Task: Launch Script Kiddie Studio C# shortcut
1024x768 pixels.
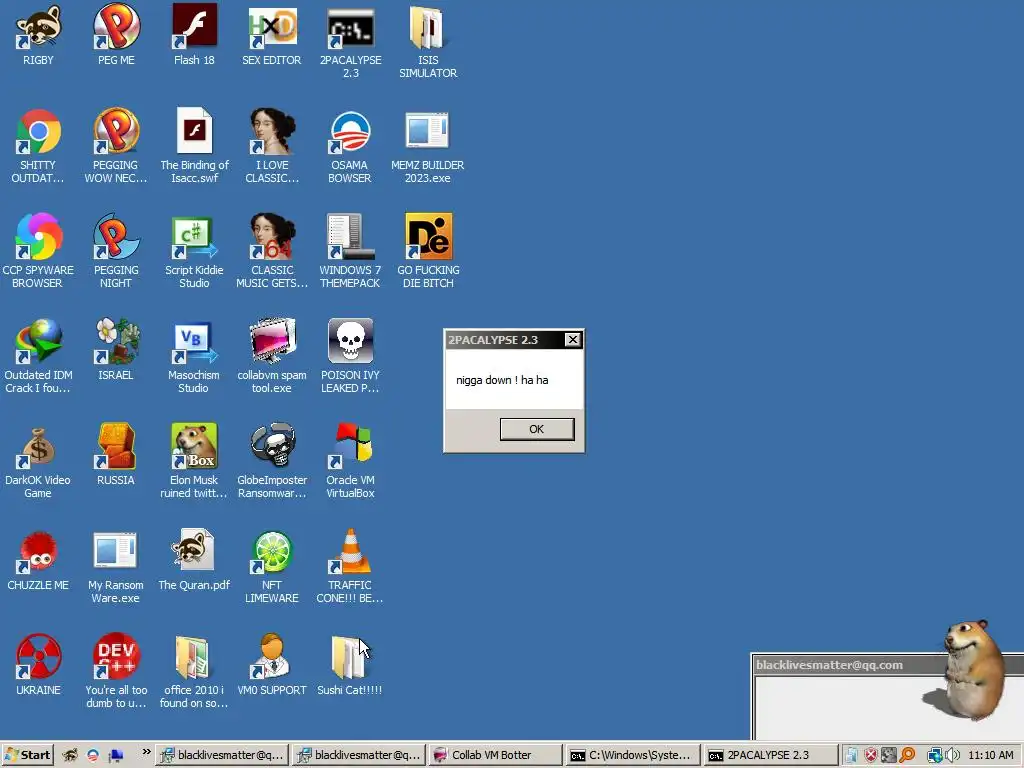Action: click(194, 251)
